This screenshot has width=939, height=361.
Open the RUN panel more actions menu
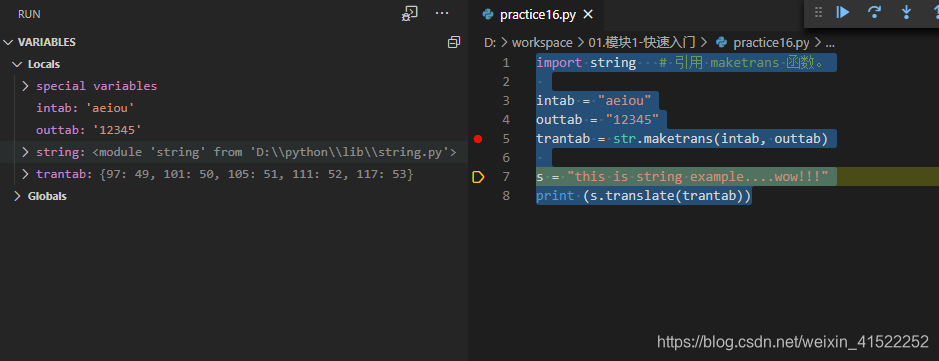coord(442,14)
